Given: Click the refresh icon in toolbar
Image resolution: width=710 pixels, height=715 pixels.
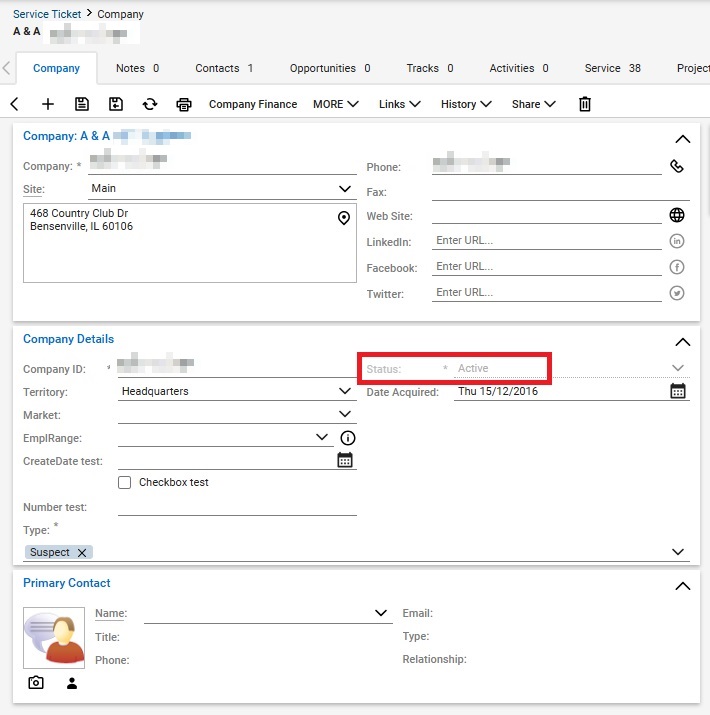Looking at the screenshot, I should tap(150, 104).
